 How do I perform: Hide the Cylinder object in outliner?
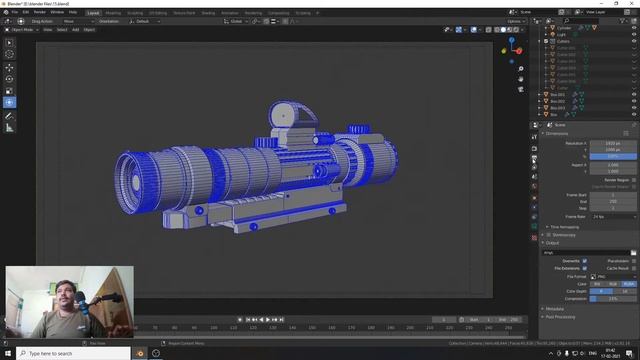point(634,28)
